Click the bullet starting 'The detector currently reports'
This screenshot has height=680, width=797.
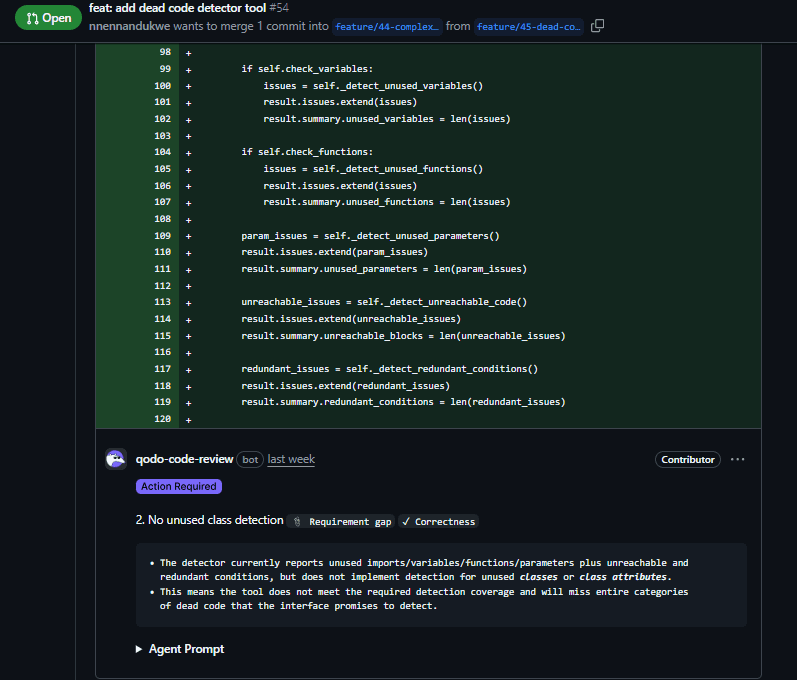pyautogui.click(x=424, y=570)
